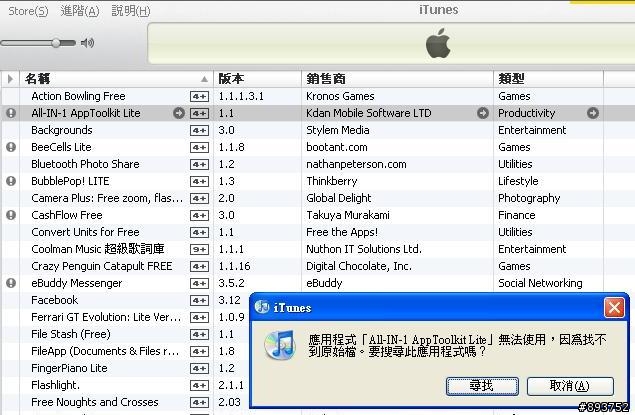Select the Facebook app row
635x415 pixels.
tap(126, 300)
